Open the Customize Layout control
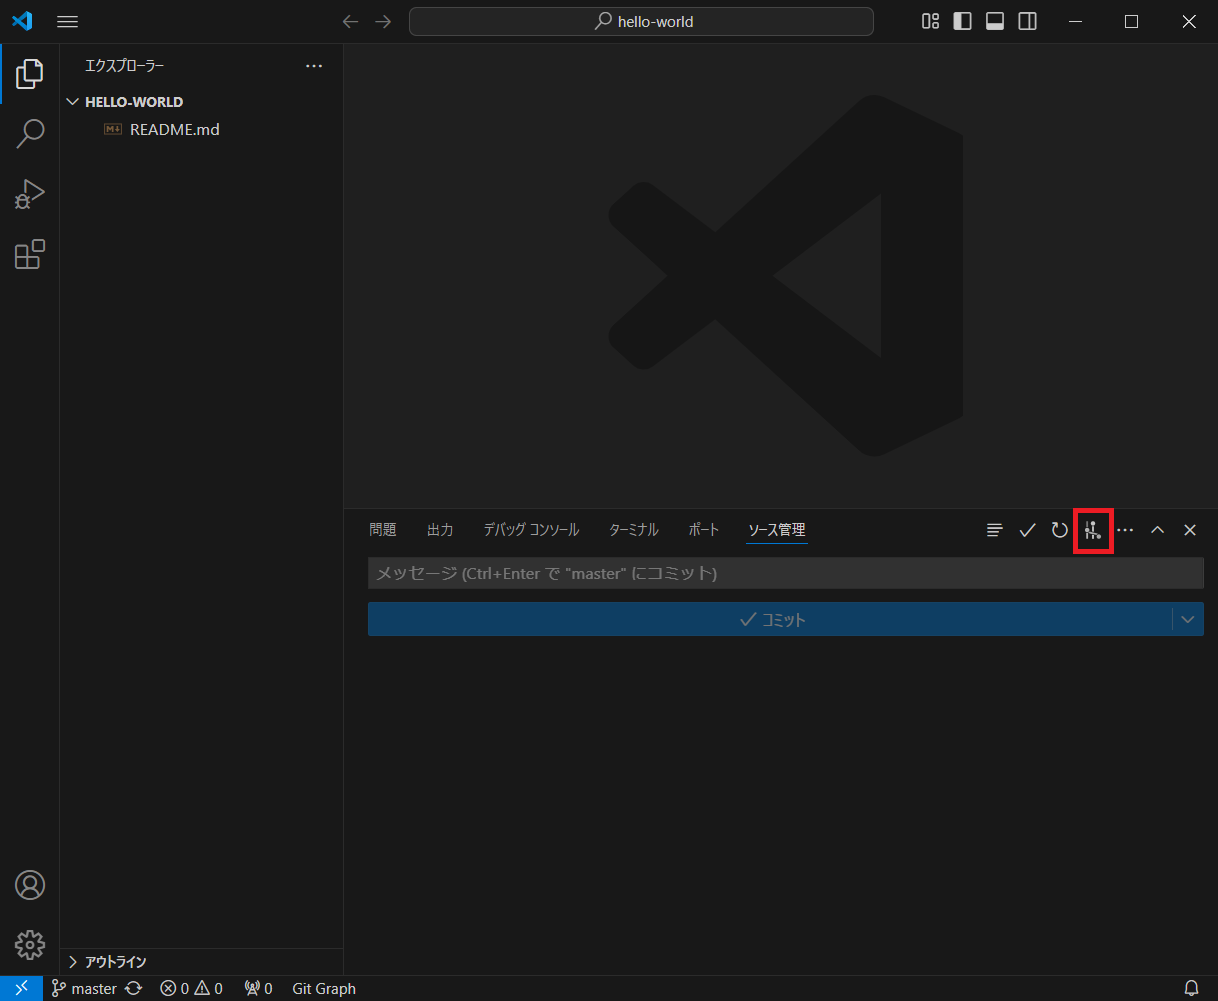 tap(931, 22)
